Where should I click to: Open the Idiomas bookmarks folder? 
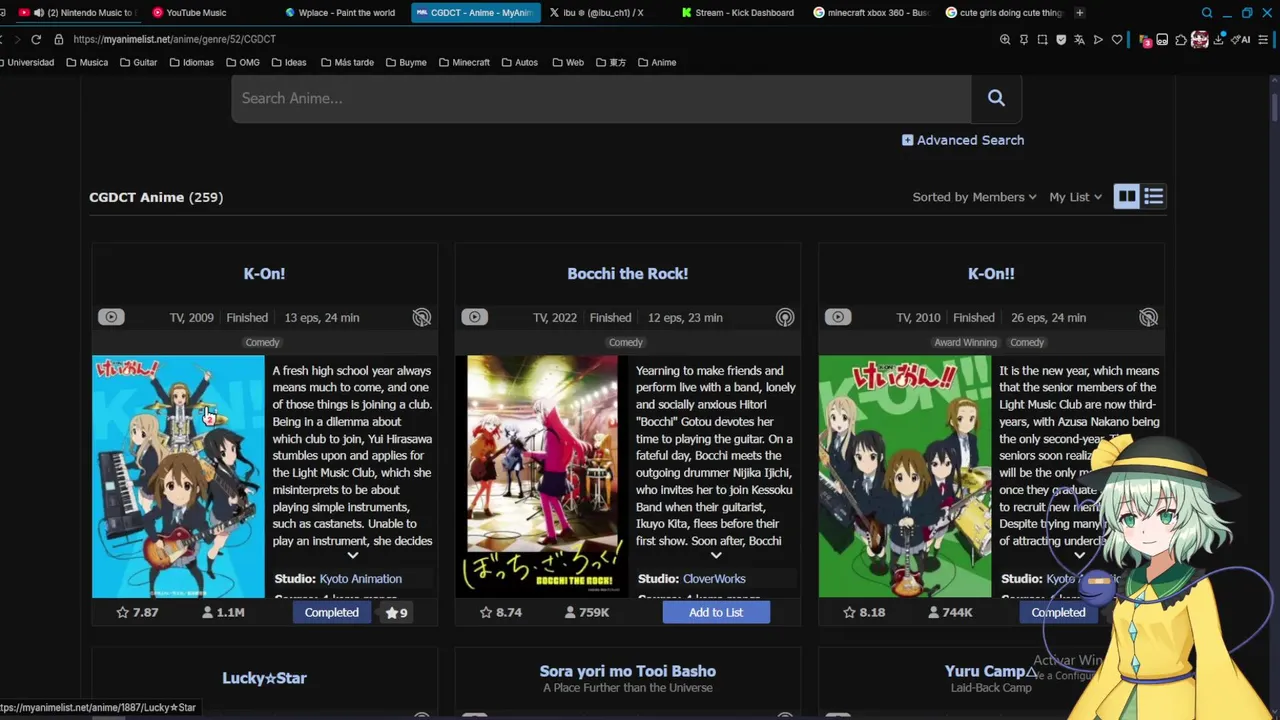tap(191, 62)
